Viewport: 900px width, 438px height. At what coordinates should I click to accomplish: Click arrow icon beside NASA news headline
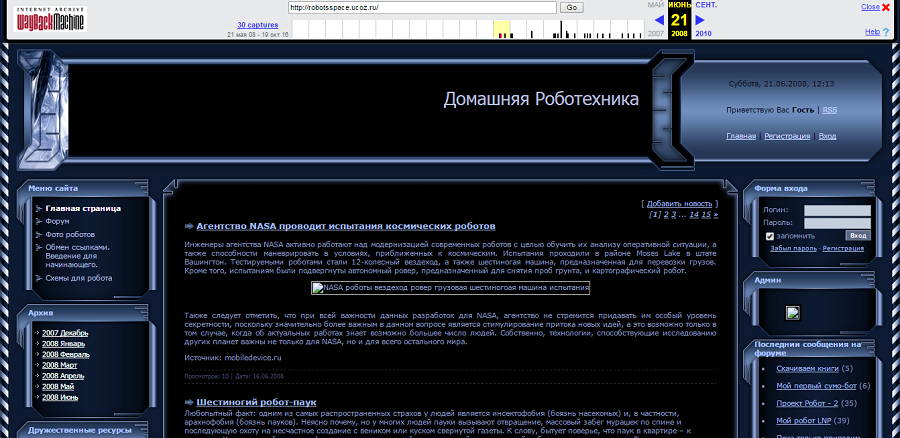(x=189, y=226)
